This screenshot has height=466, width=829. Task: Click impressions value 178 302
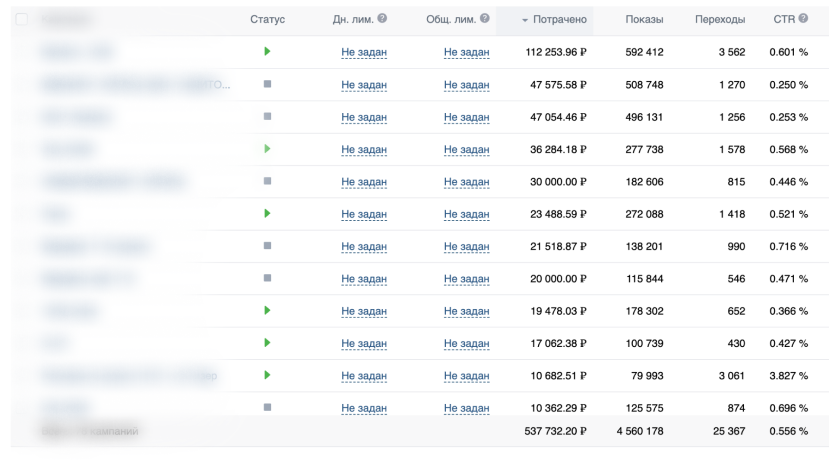pos(644,312)
